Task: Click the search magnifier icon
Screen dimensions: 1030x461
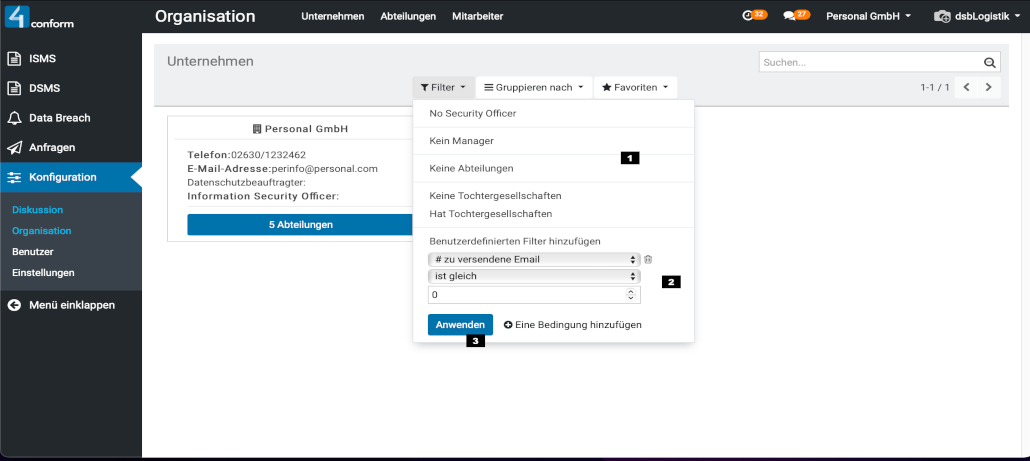Action: point(990,63)
